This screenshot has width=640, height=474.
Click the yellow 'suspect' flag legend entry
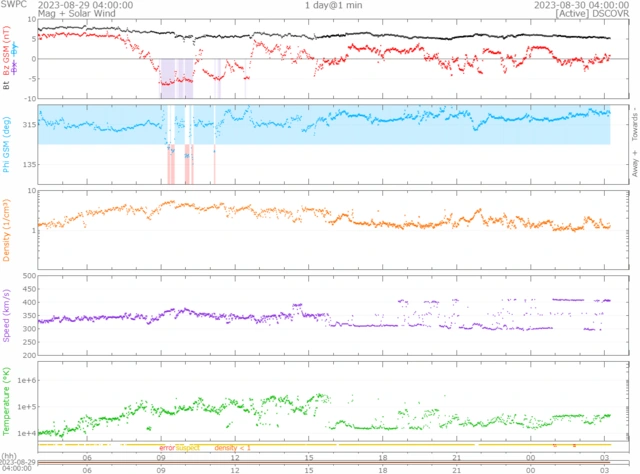coord(188,447)
